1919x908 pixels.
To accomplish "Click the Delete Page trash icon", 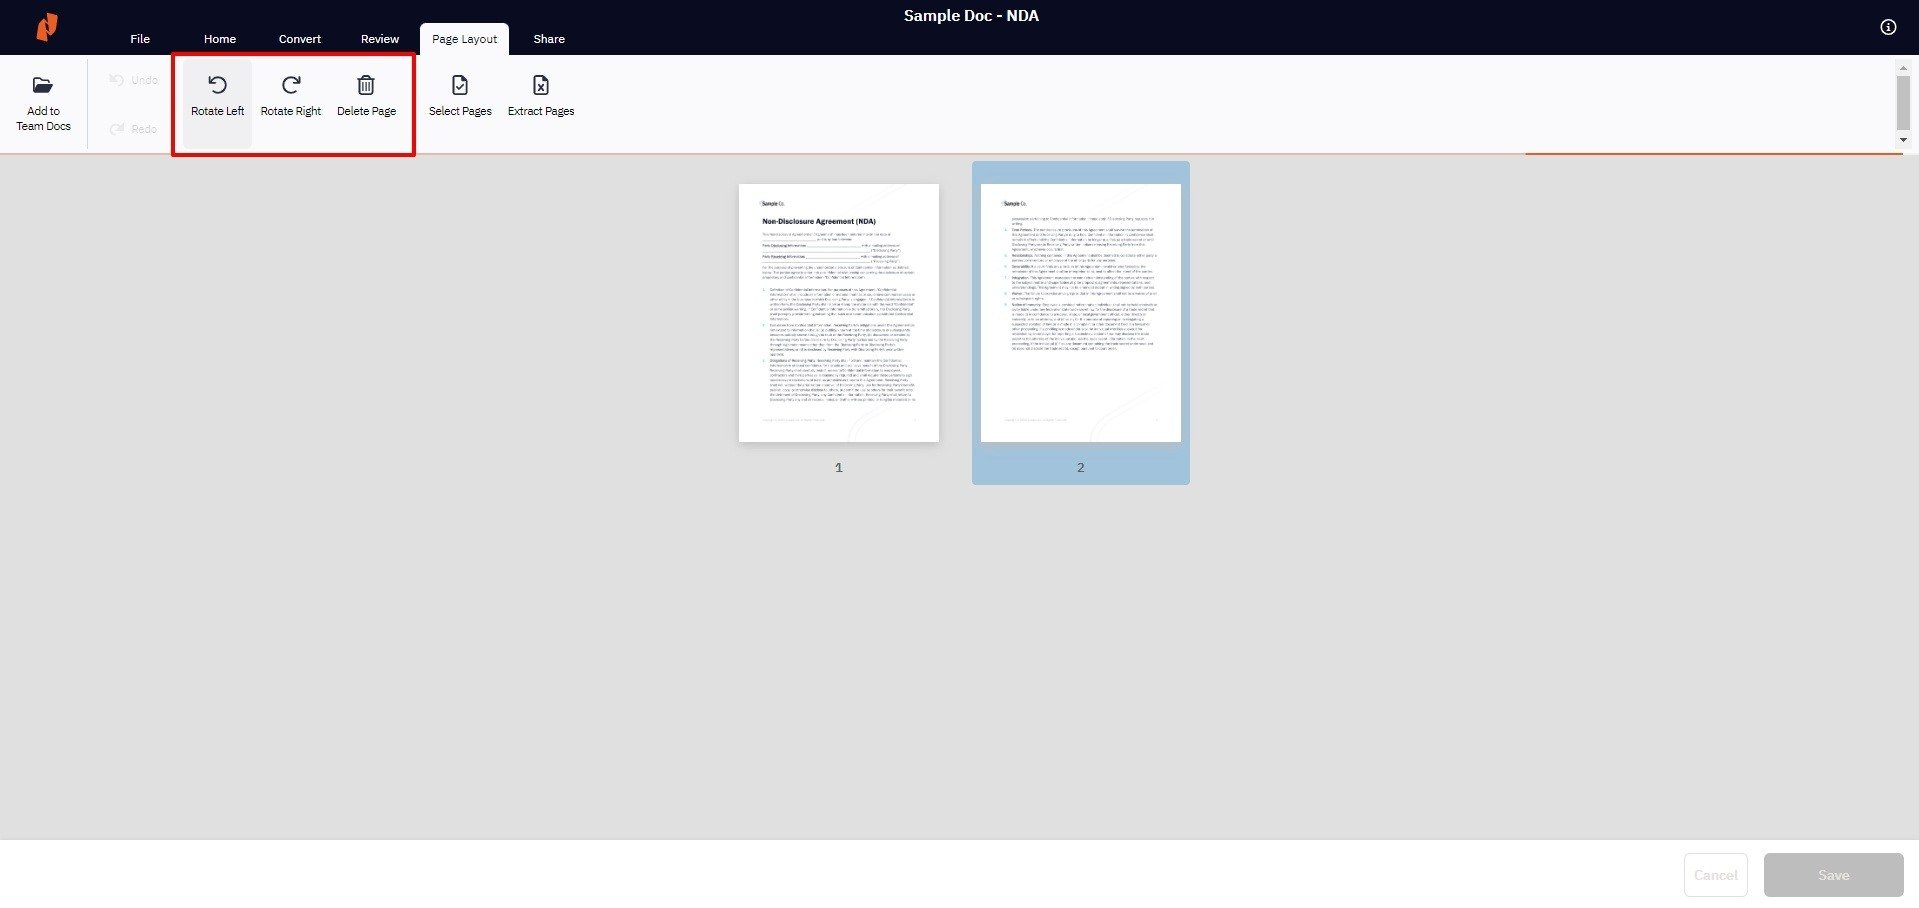I will pos(366,85).
